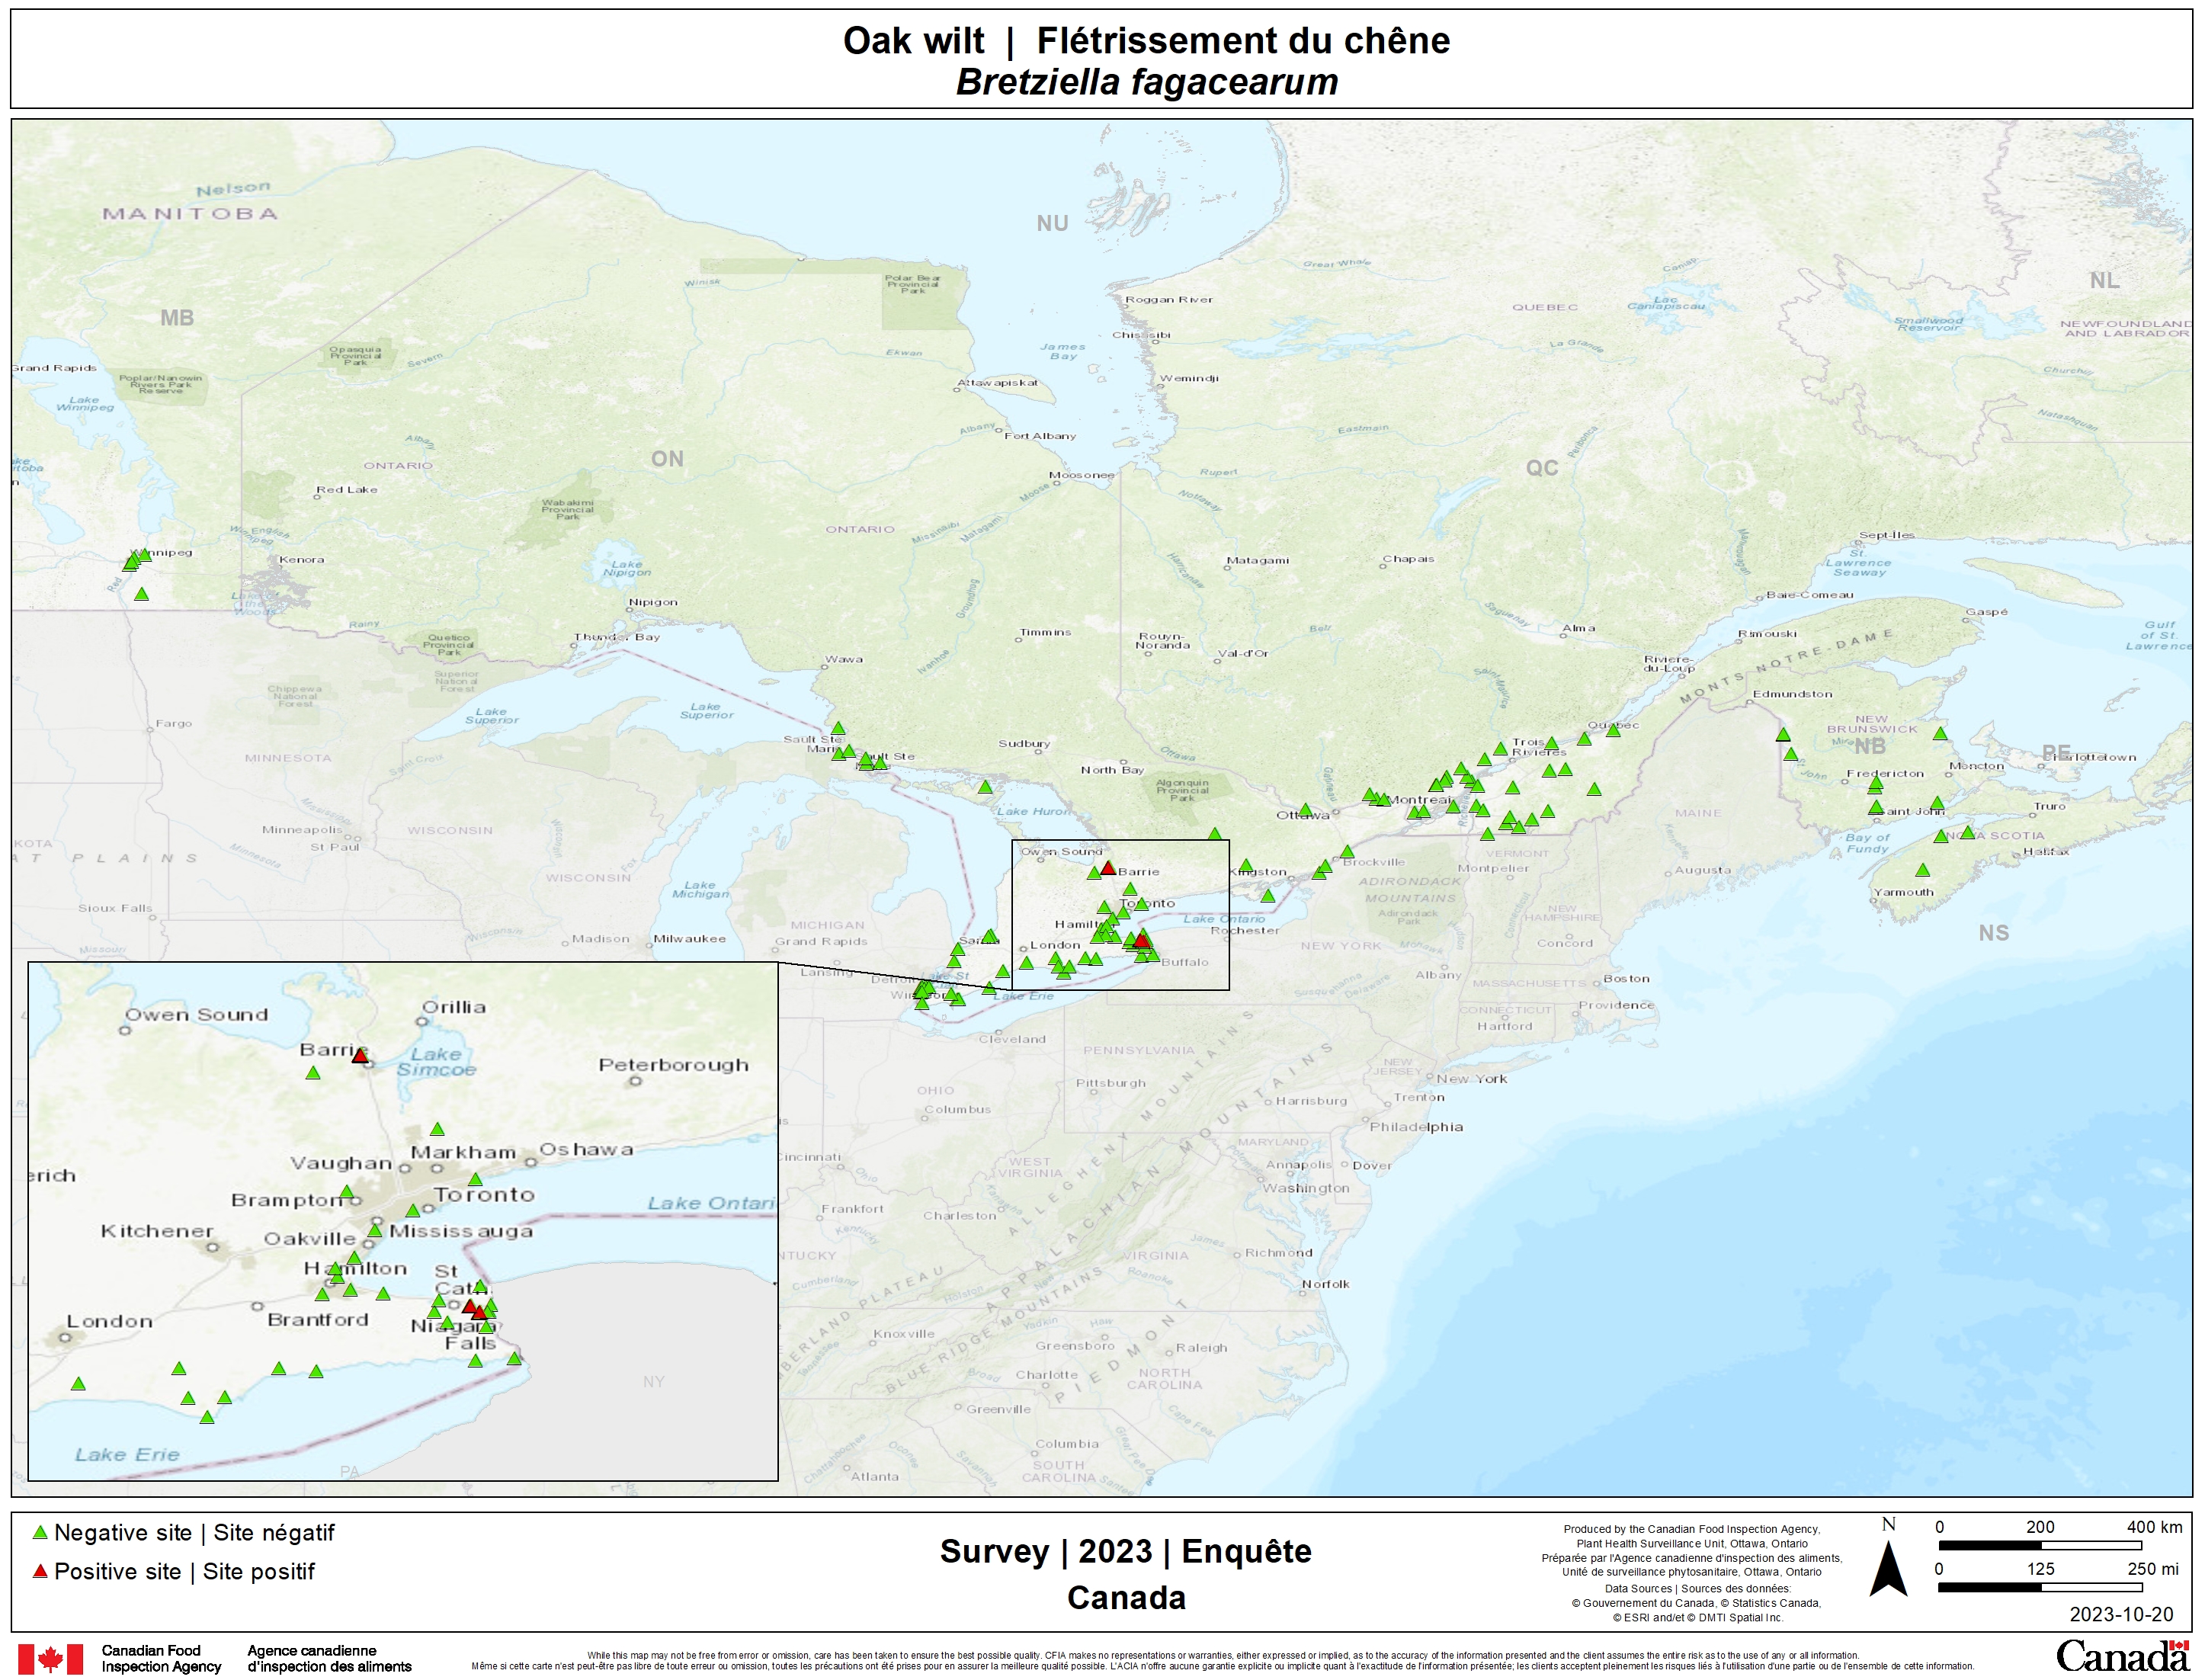Click the green marker above the Lake Huron label
This screenshot has width=2205, height=1680.
(x=985, y=787)
